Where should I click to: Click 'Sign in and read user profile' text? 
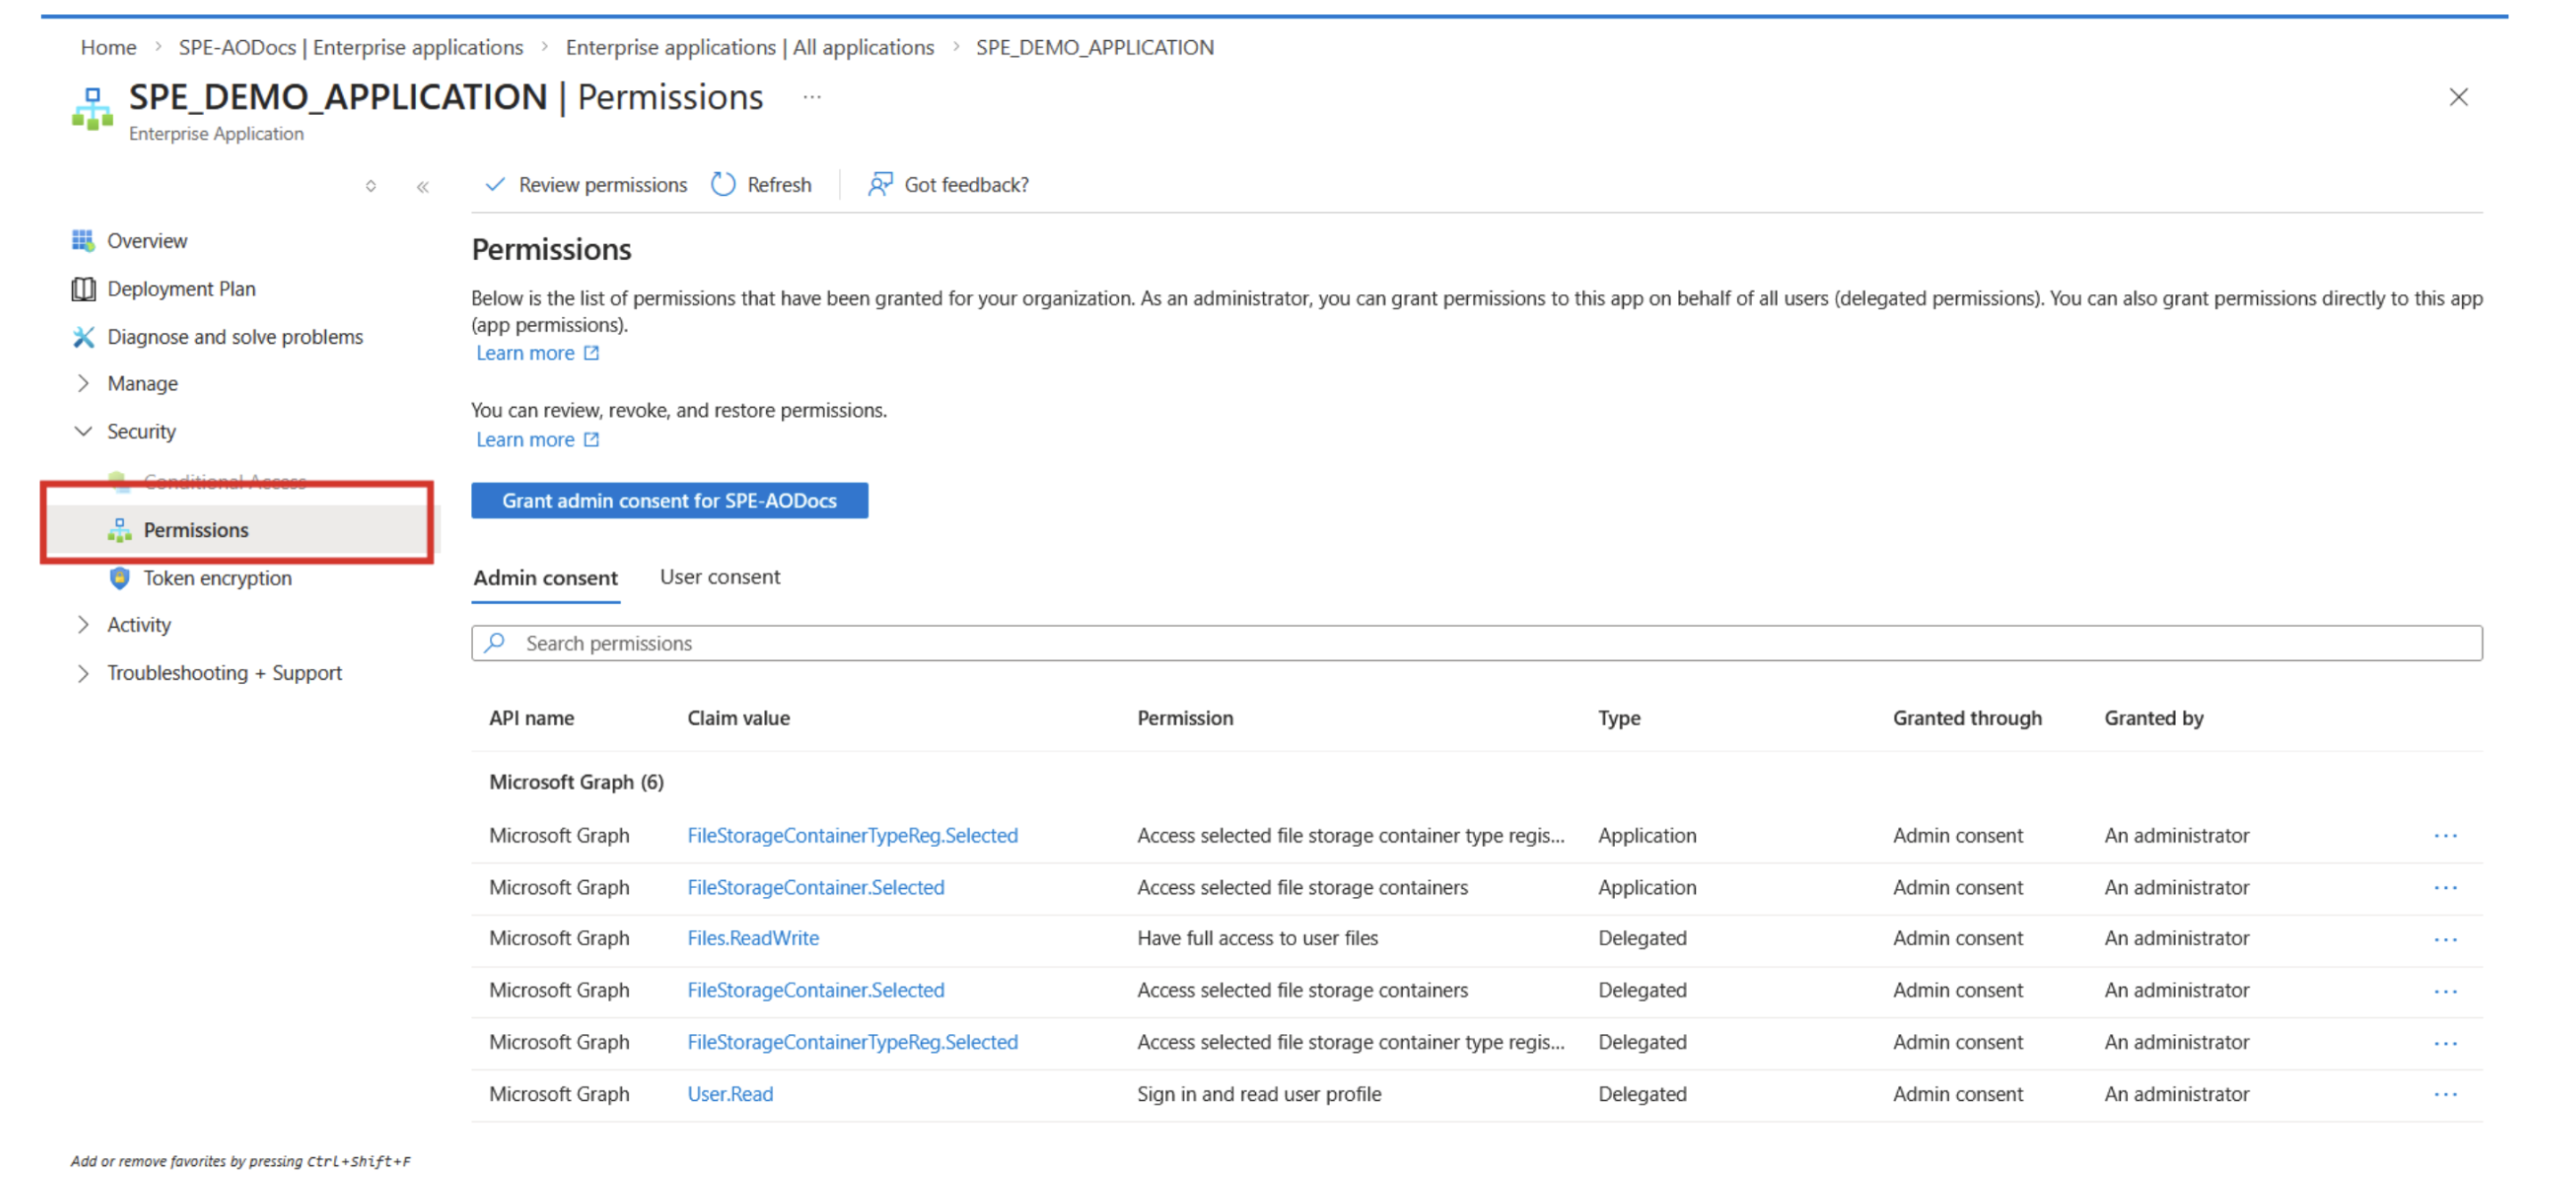pos(1259,1095)
